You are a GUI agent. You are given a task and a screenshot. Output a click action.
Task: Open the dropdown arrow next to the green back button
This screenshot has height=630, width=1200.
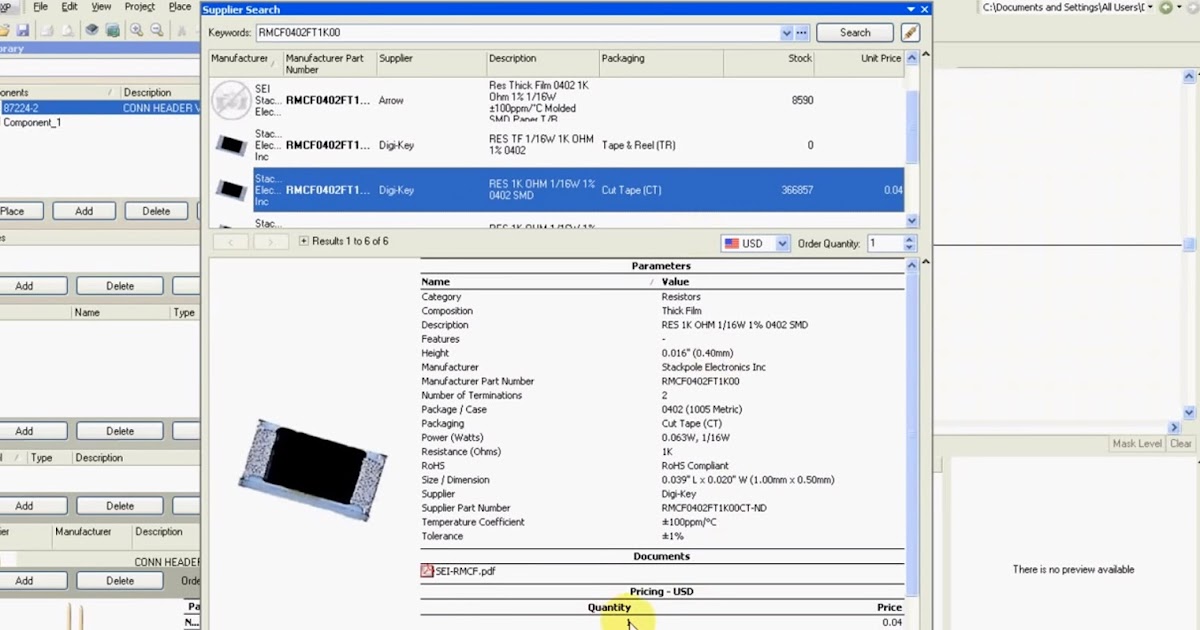click(x=1180, y=8)
